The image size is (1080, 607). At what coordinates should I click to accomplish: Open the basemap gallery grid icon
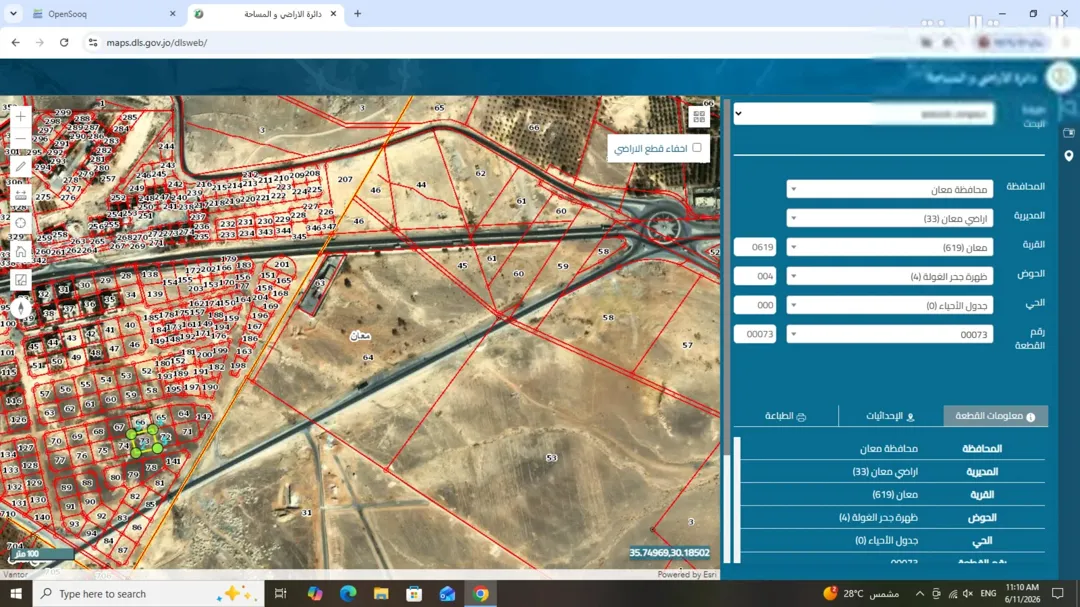[699, 117]
